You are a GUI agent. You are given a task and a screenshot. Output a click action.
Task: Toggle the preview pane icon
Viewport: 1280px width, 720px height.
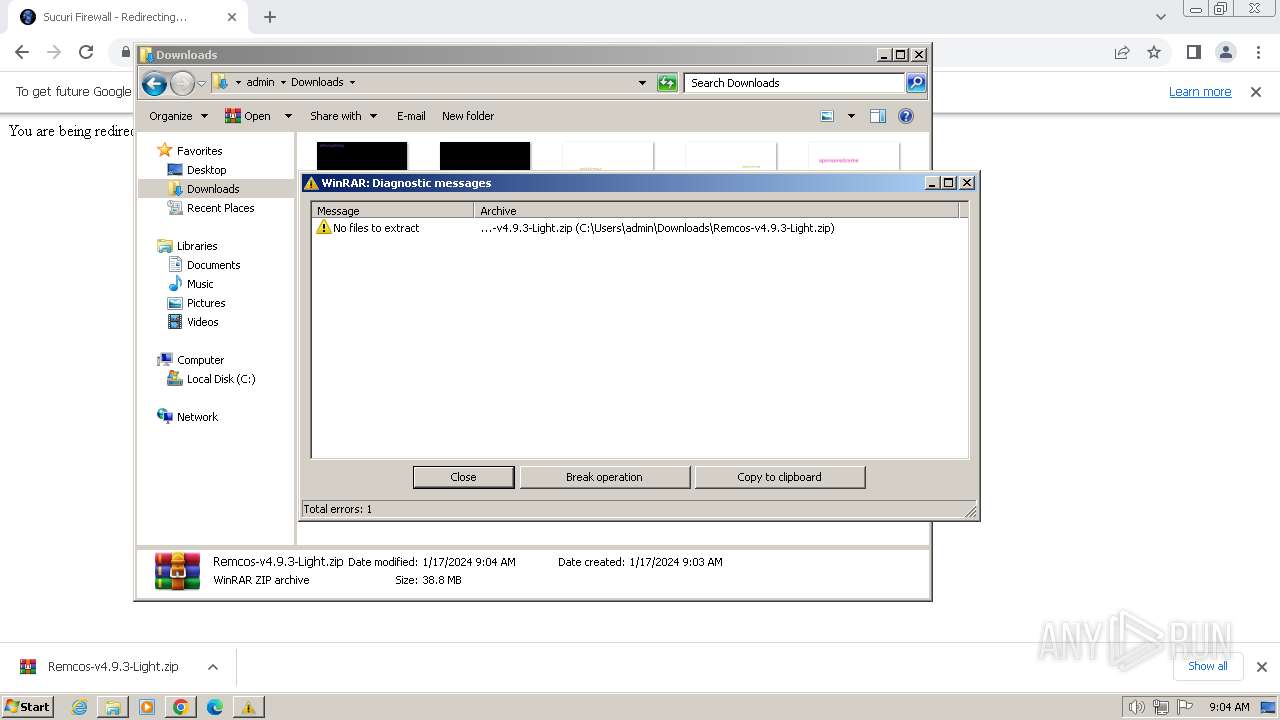[878, 116]
